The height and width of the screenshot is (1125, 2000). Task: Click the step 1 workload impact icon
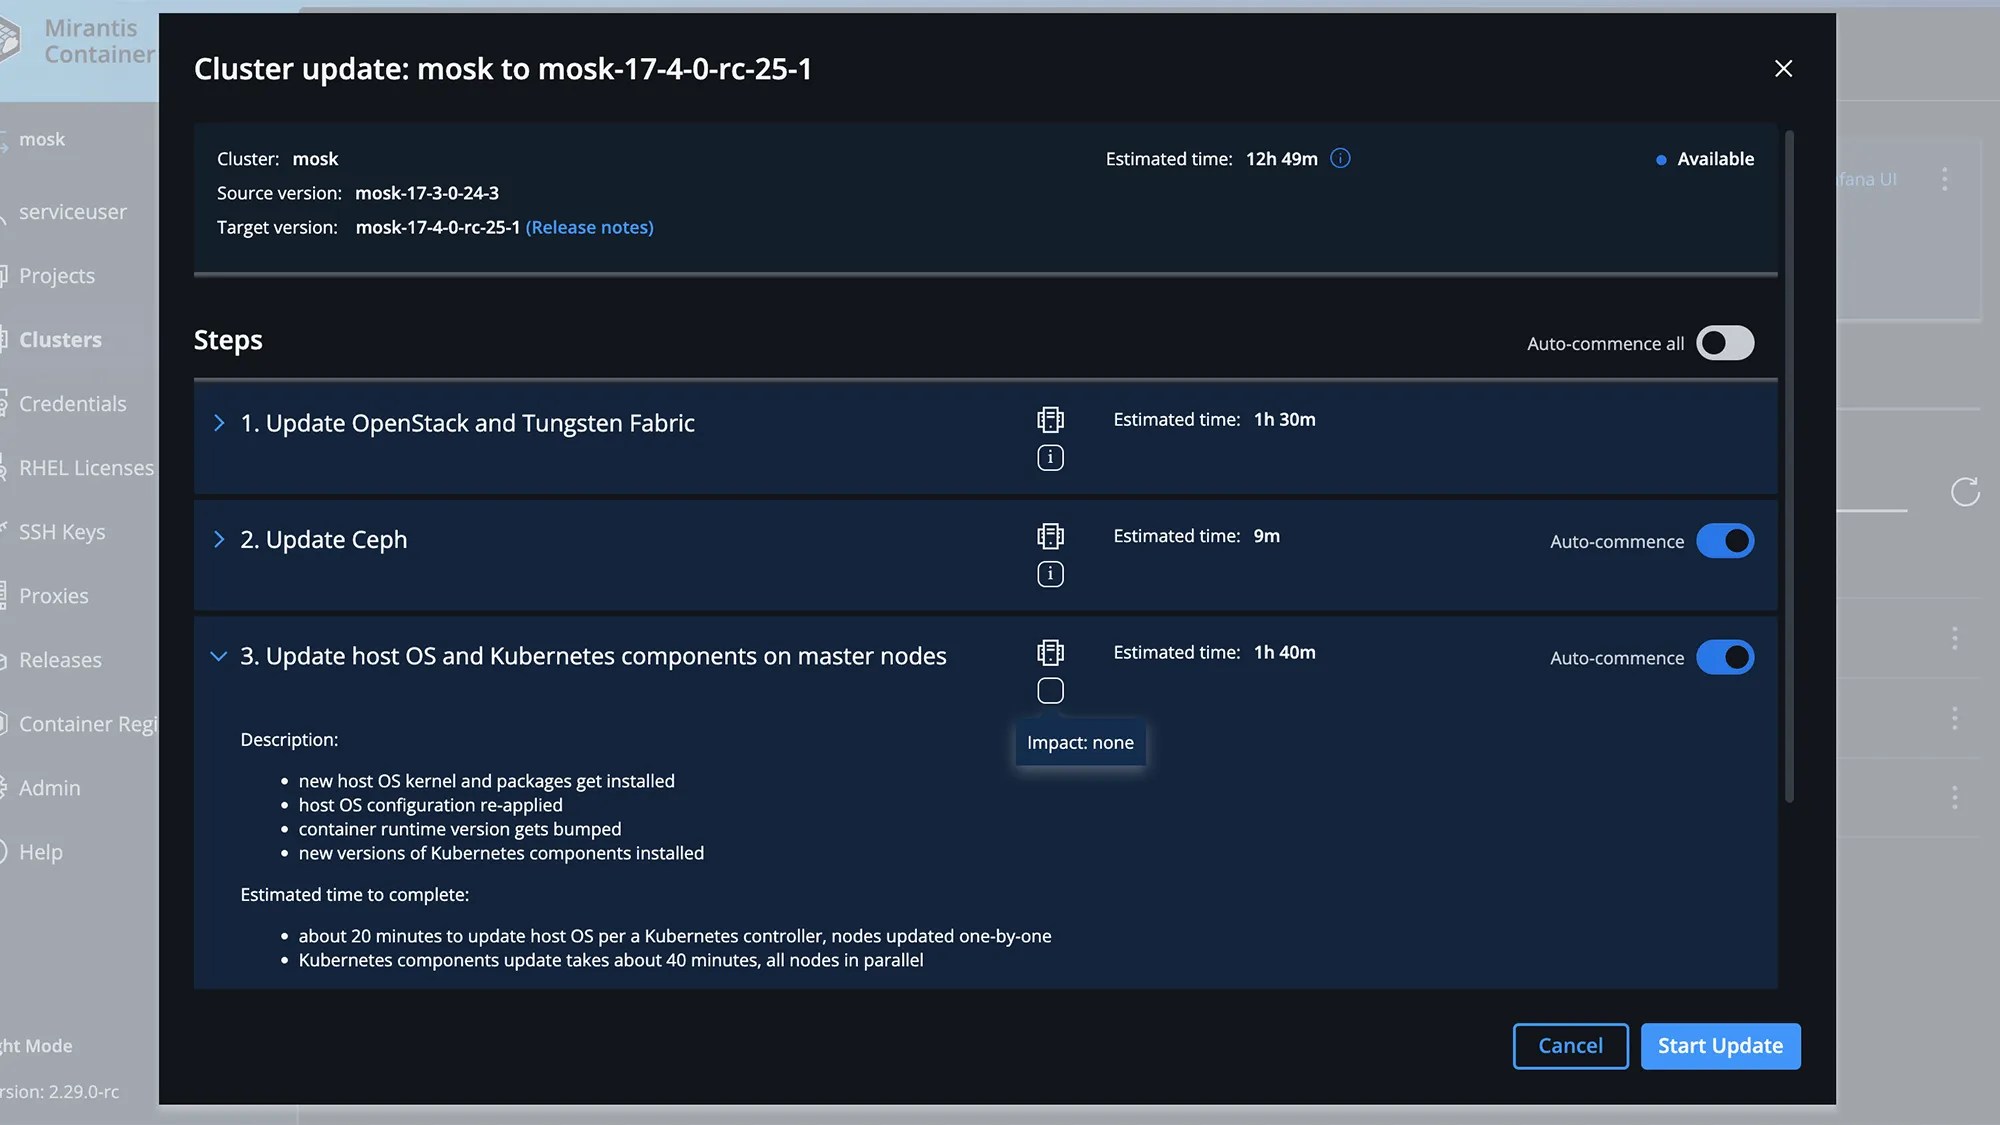coord(1050,419)
